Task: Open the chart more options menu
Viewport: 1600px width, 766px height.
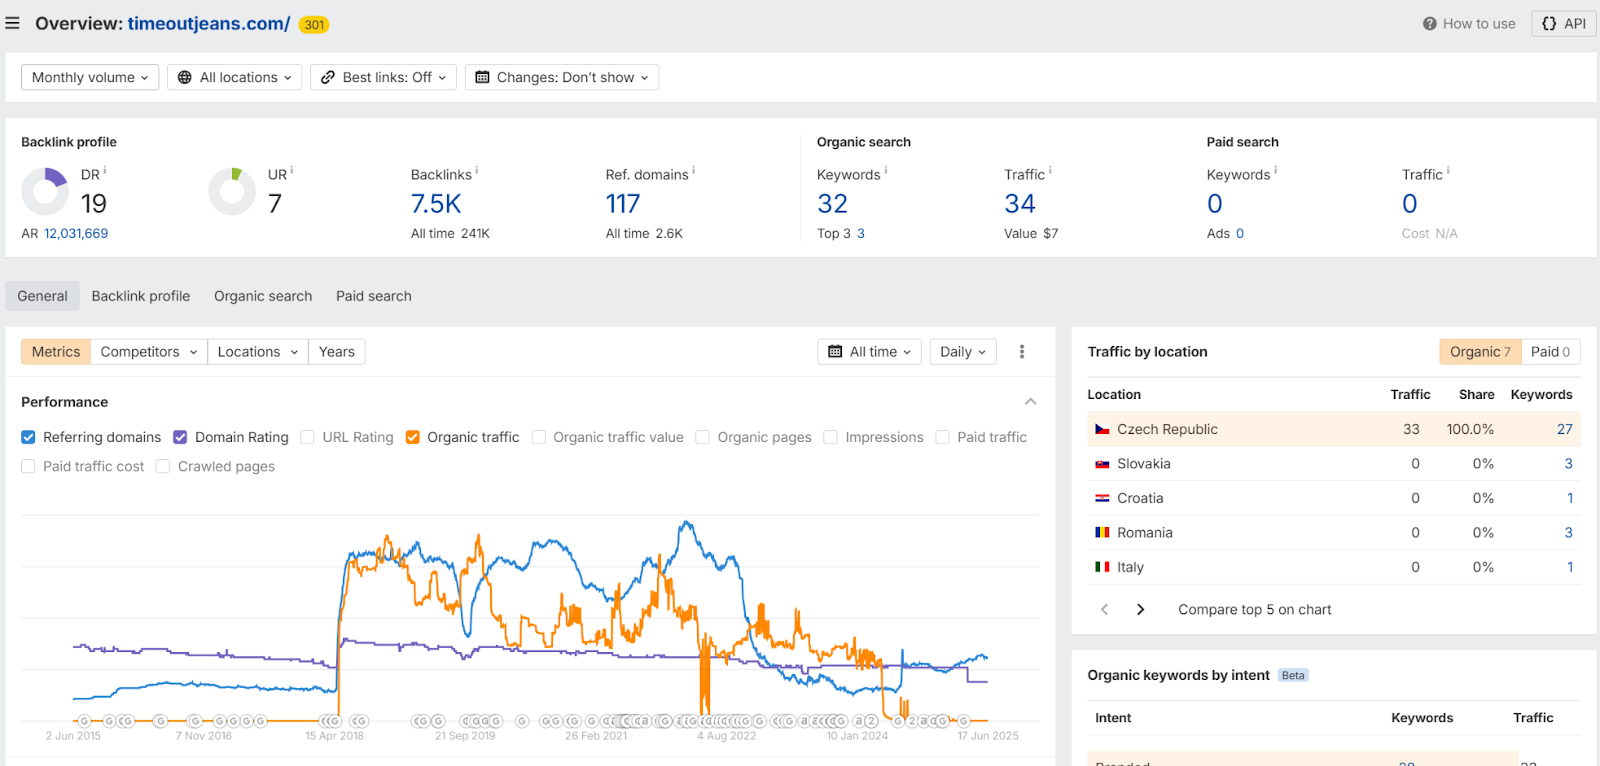Action: coord(1022,352)
